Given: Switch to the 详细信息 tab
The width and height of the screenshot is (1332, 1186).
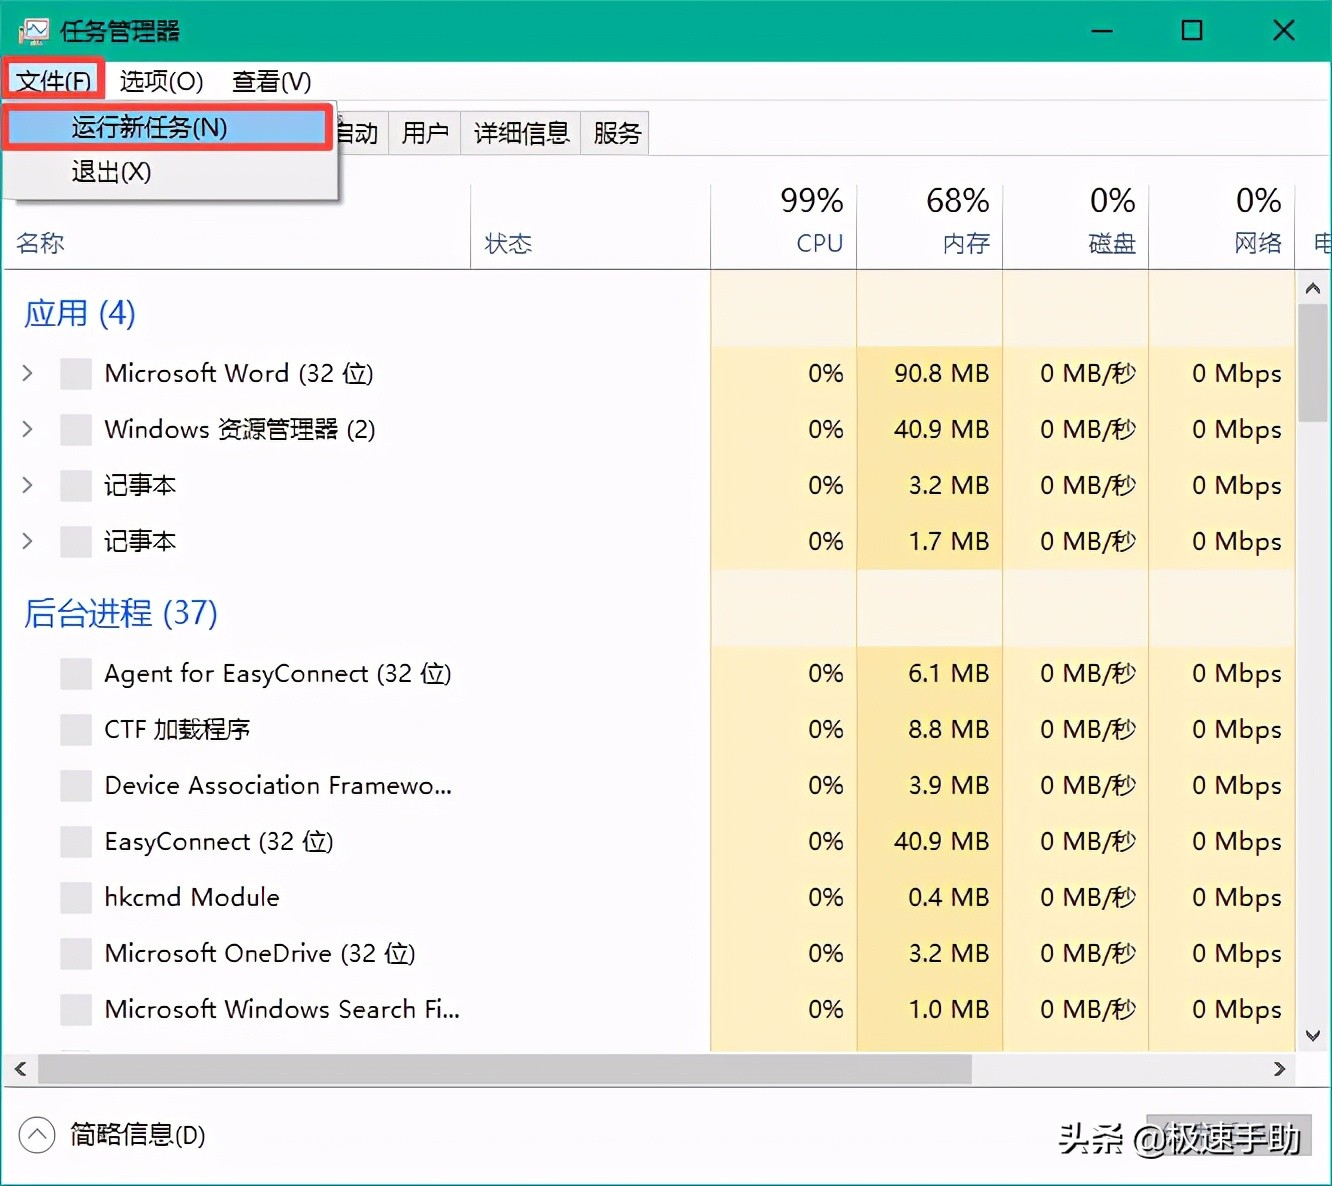Looking at the screenshot, I should pos(520,132).
